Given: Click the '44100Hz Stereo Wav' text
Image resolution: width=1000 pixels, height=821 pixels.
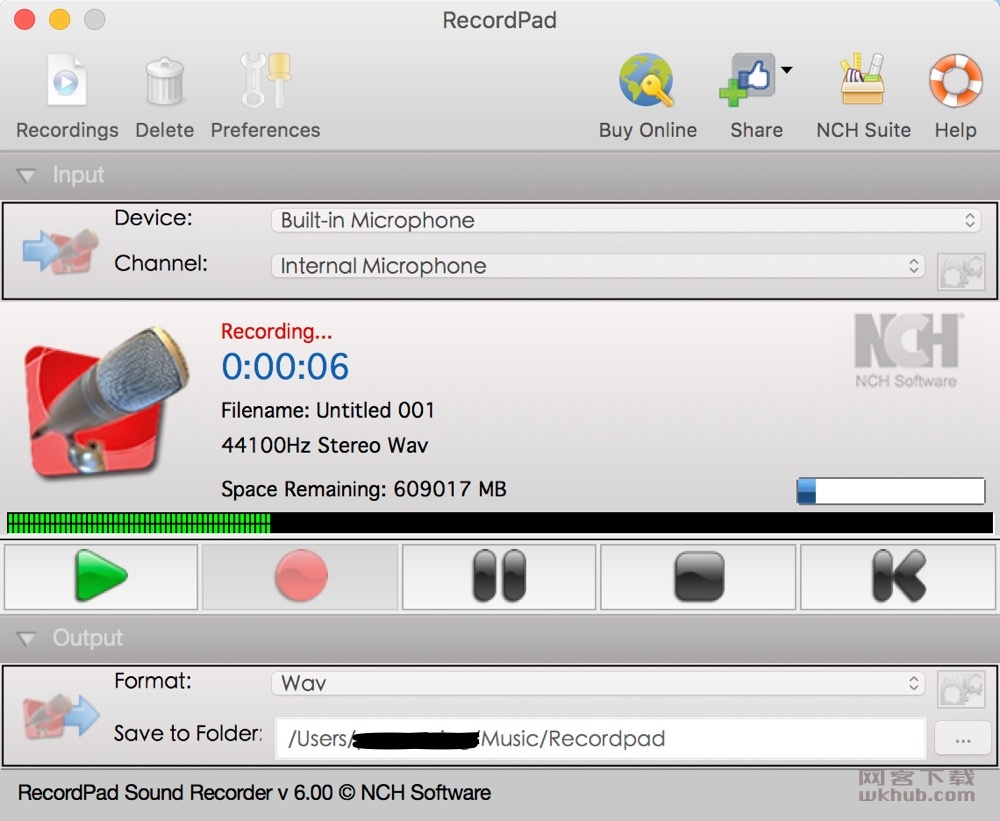Looking at the screenshot, I should point(325,445).
